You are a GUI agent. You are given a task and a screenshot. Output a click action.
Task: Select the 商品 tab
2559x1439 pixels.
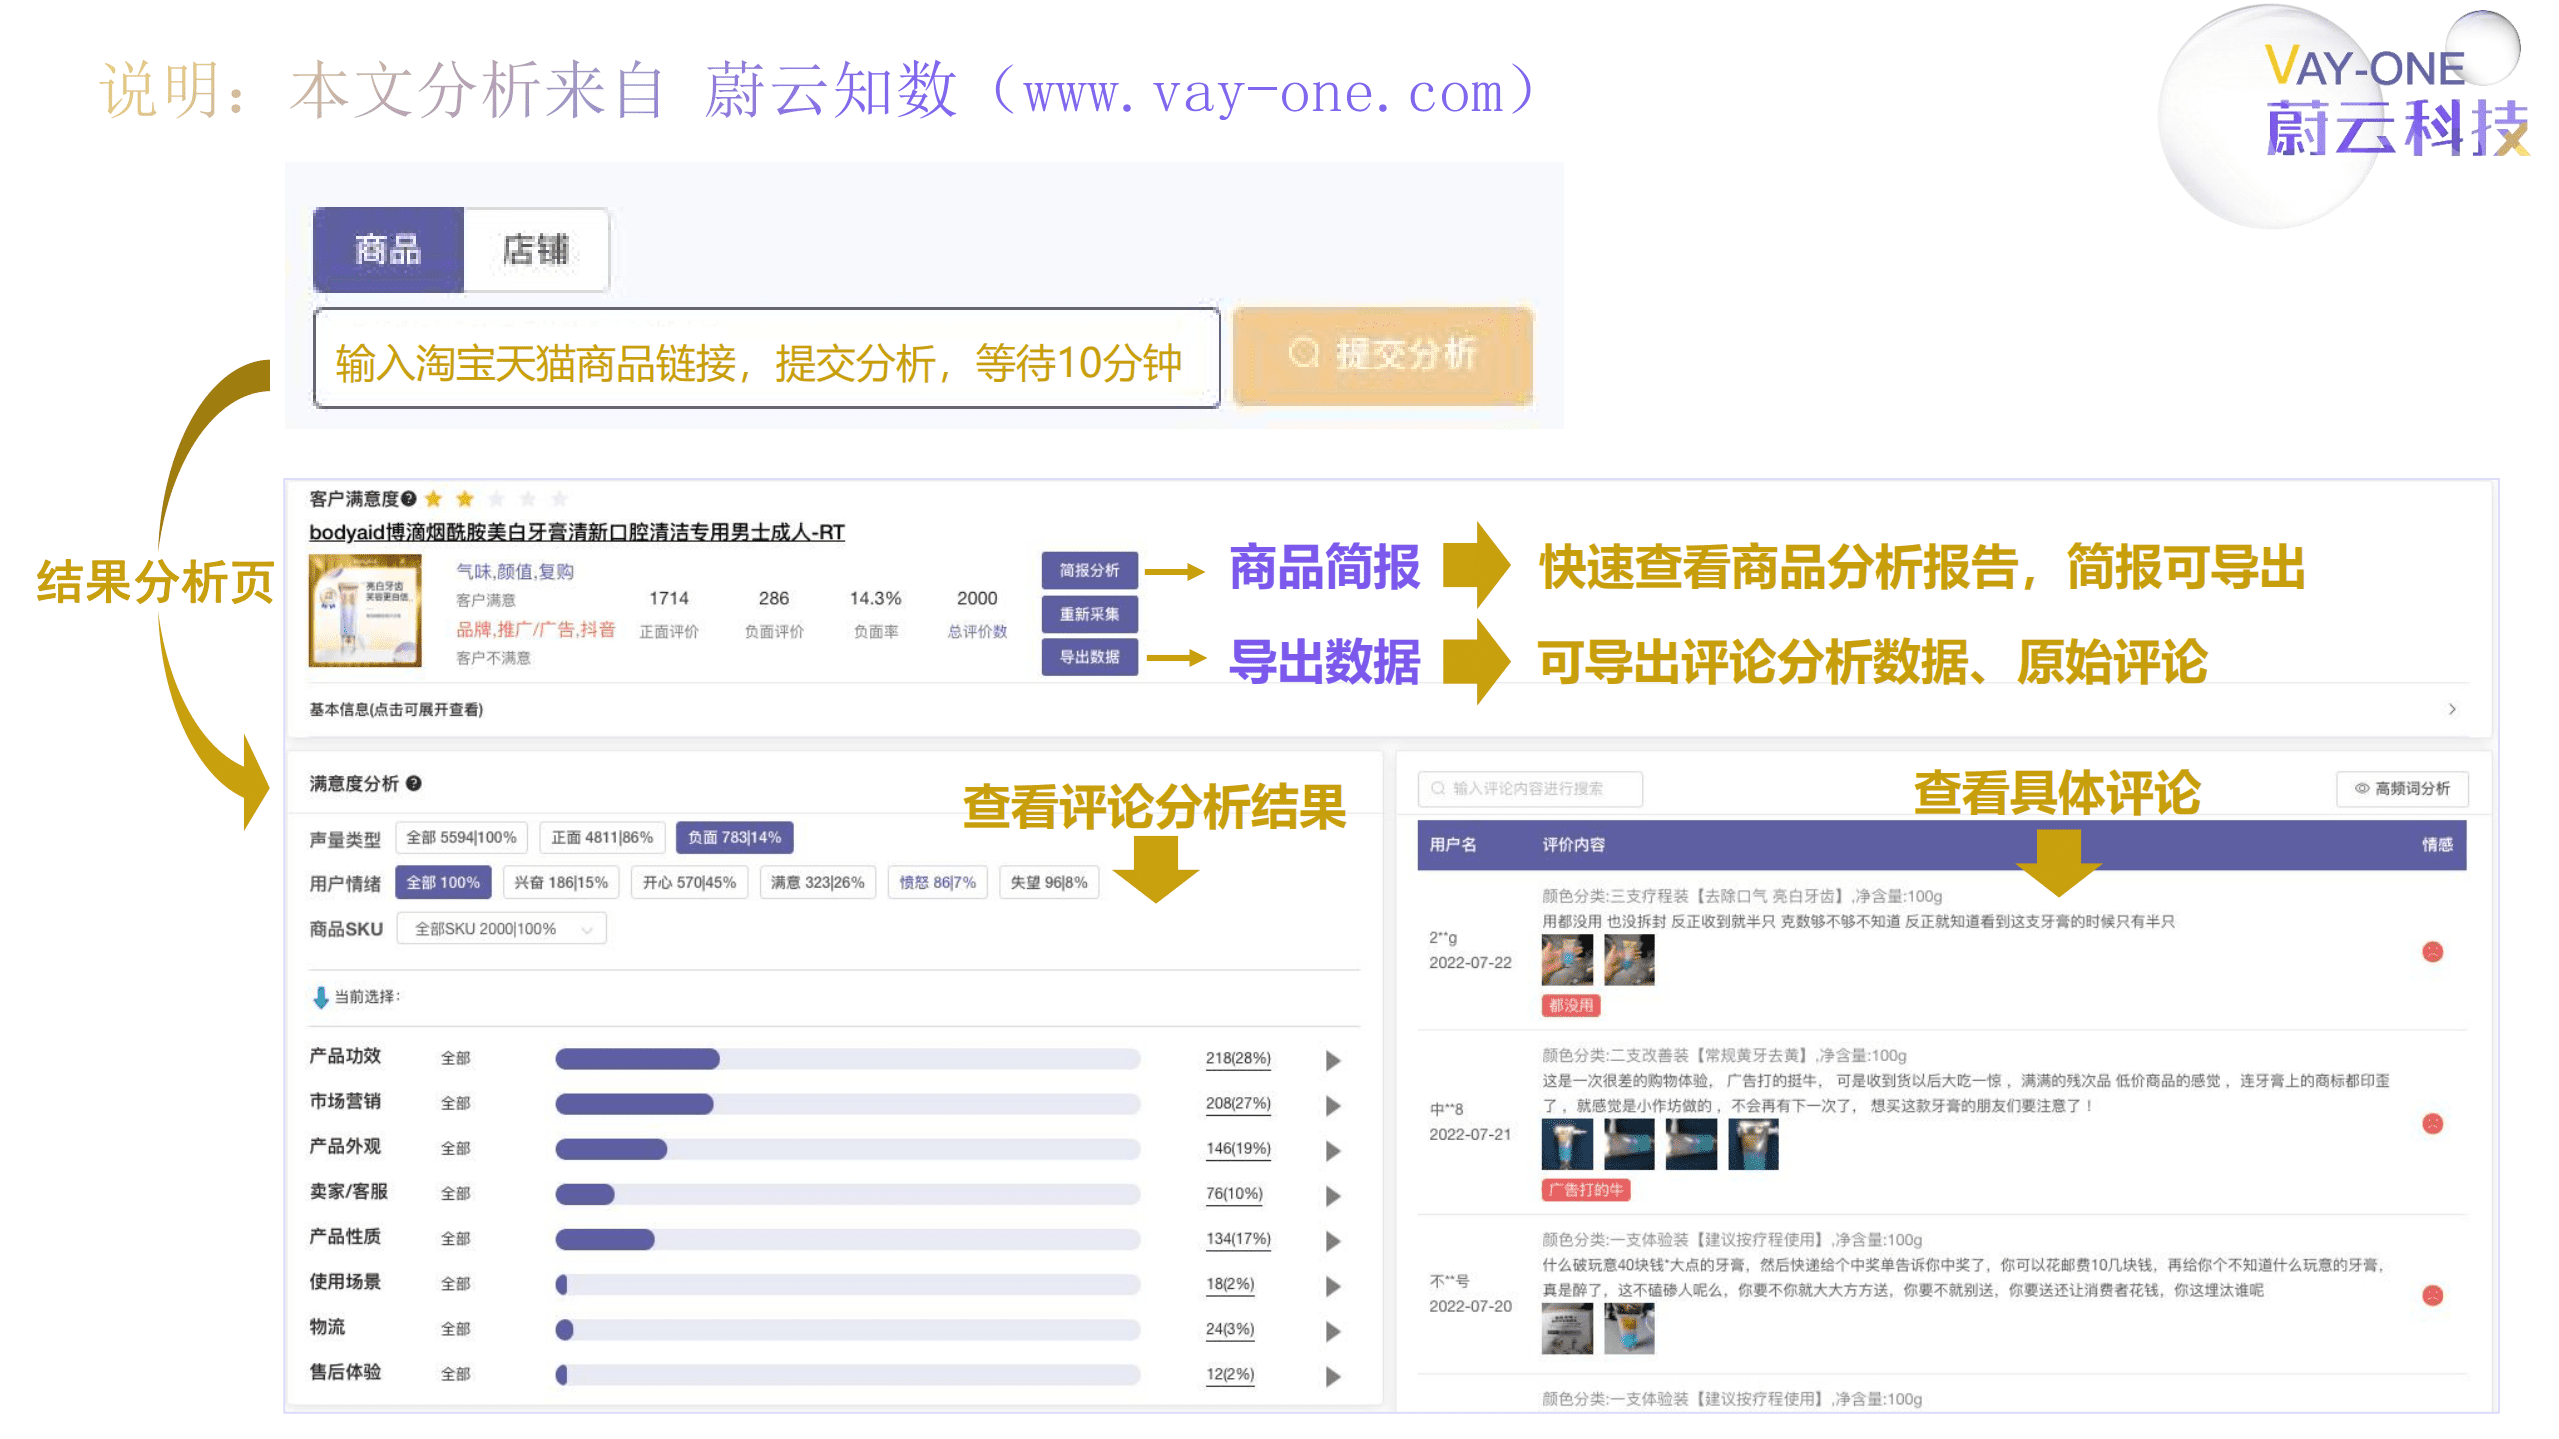click(387, 251)
